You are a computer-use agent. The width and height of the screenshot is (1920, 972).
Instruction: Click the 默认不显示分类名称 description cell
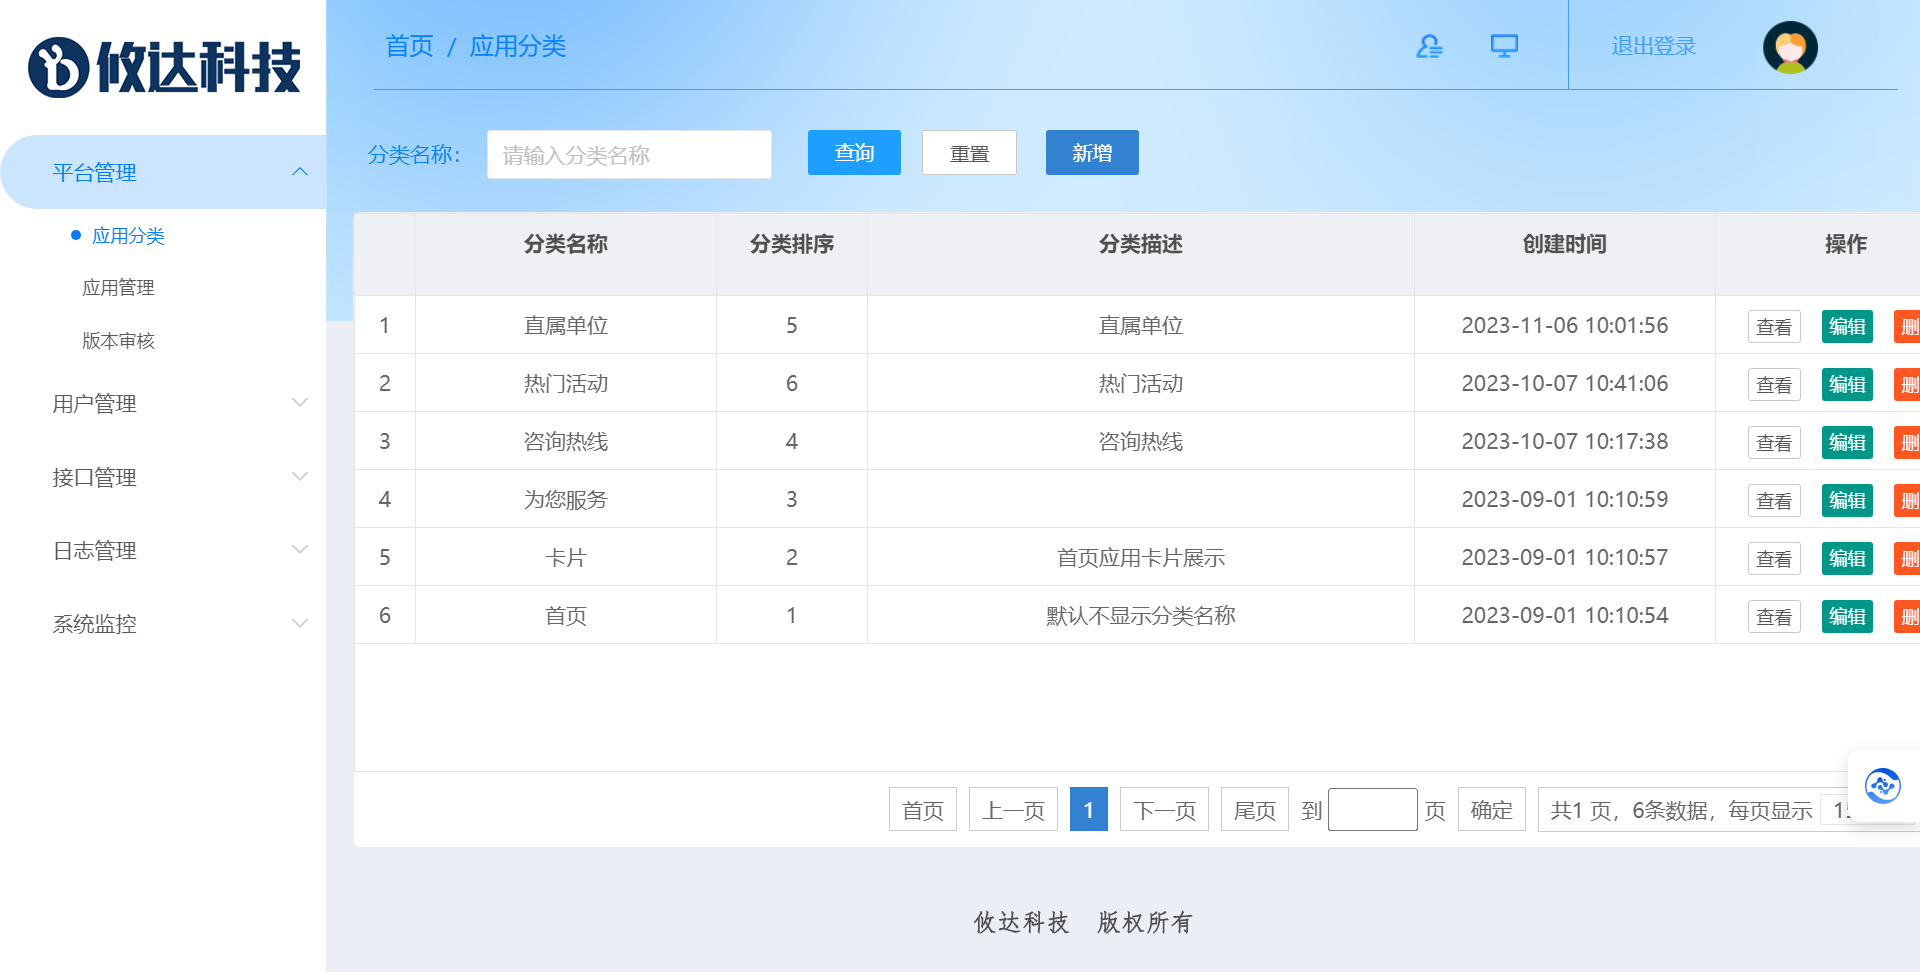click(1141, 615)
